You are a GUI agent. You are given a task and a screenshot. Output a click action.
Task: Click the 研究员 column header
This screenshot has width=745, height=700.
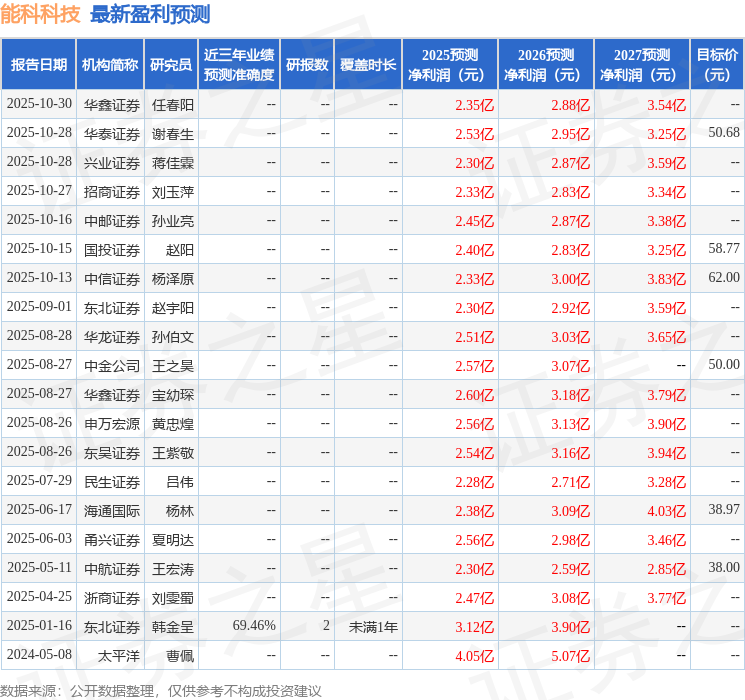tap(171, 65)
